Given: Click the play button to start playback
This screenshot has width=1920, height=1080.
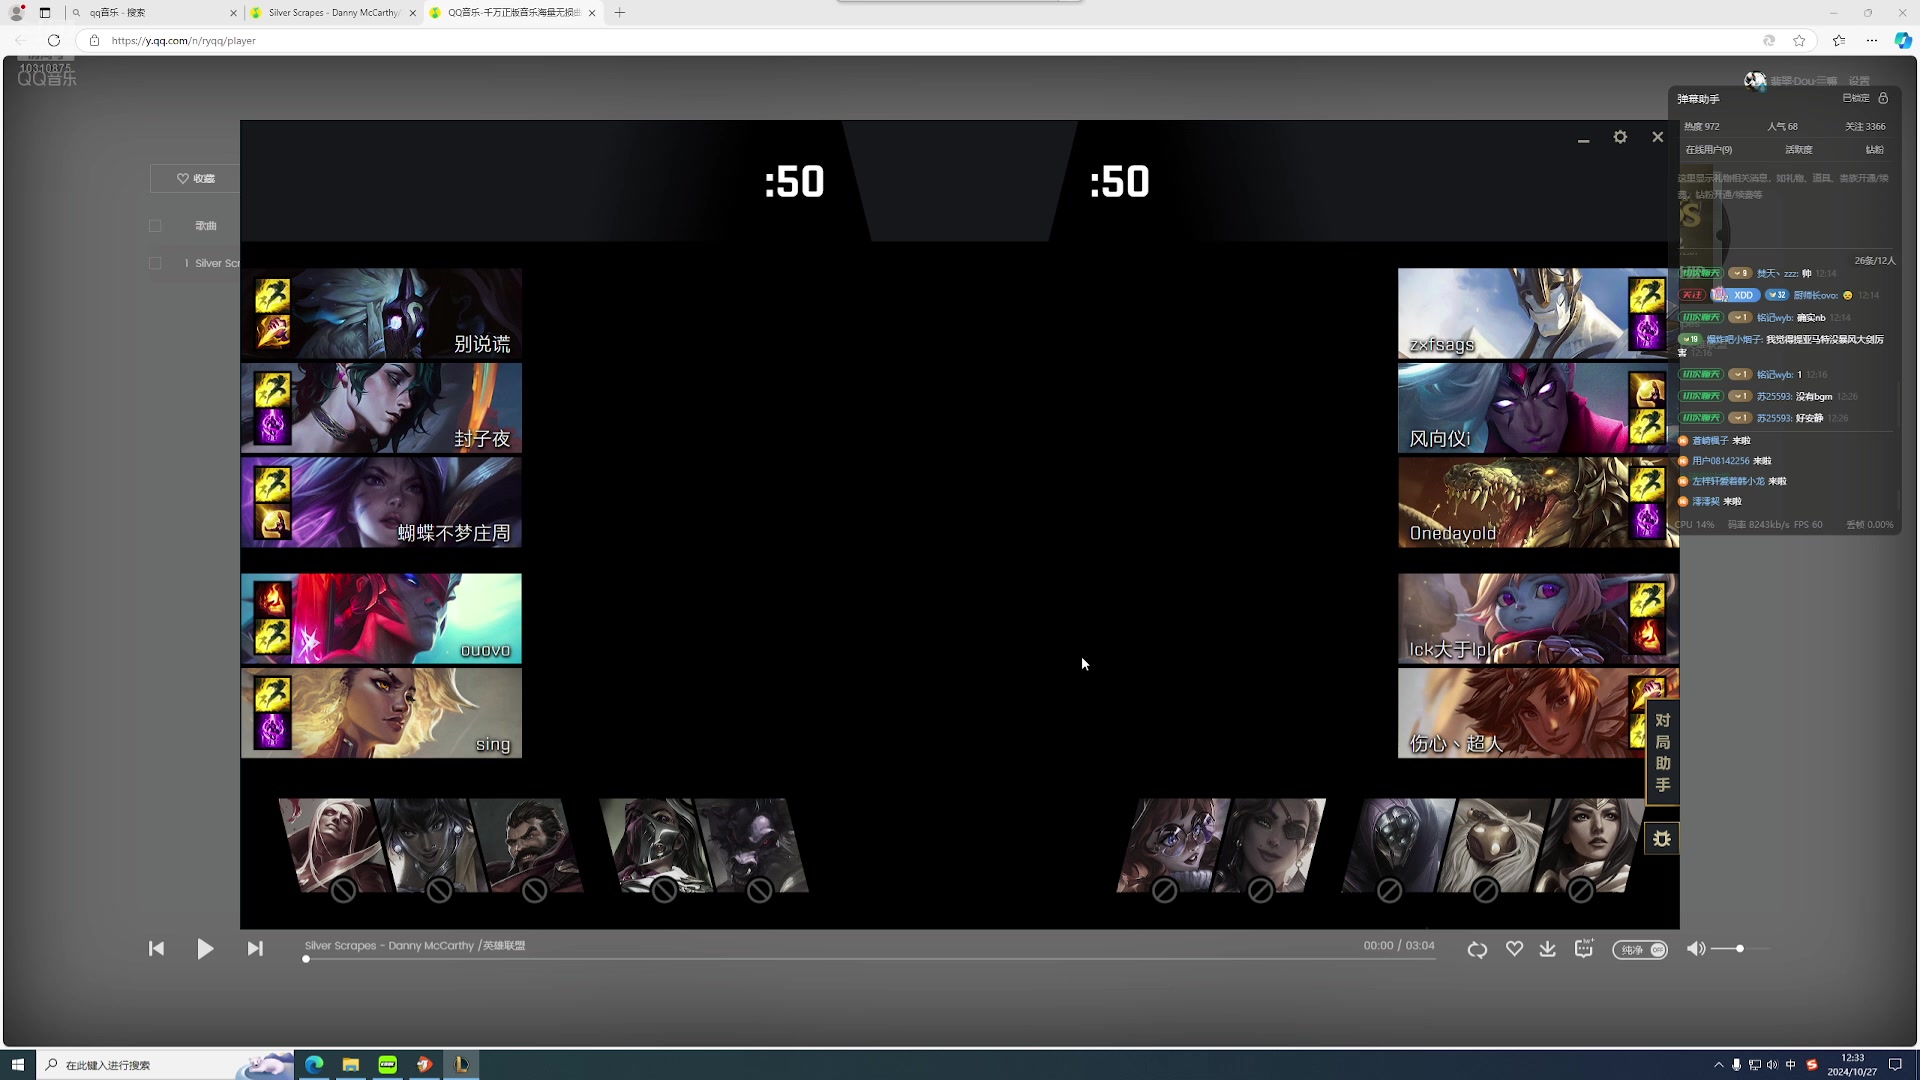Looking at the screenshot, I should click(x=204, y=948).
